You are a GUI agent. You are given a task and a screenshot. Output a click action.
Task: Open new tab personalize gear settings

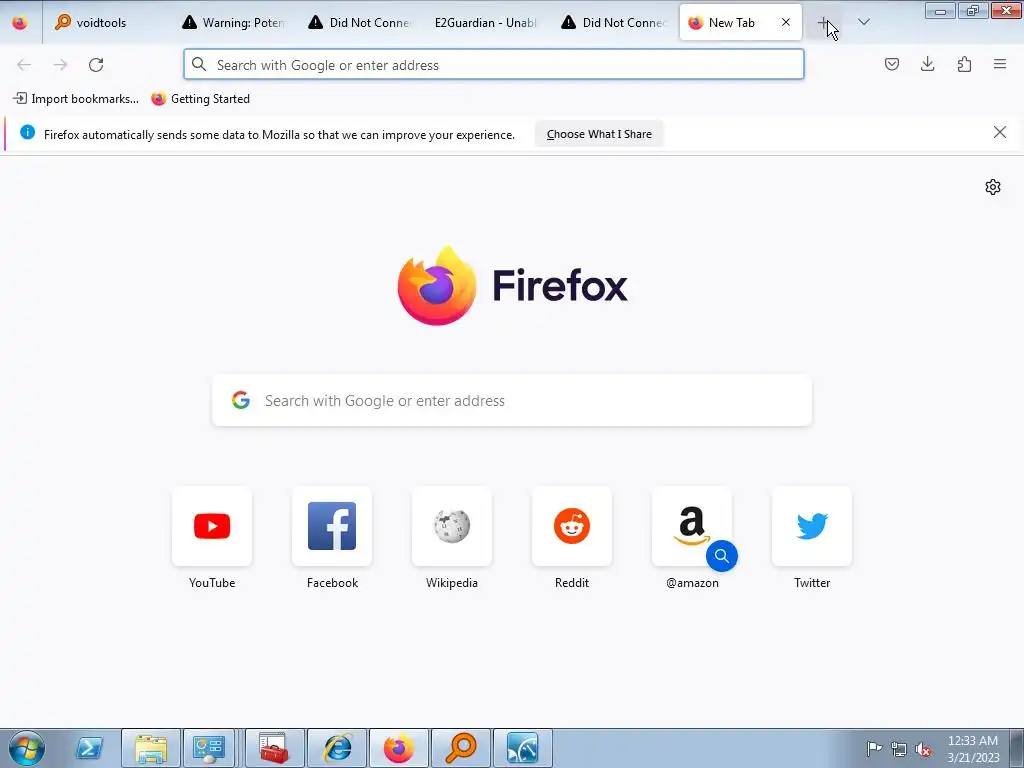coord(993,187)
